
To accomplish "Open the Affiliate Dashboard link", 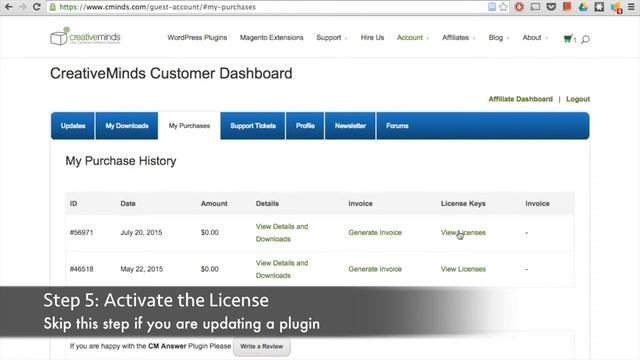I will point(520,99).
